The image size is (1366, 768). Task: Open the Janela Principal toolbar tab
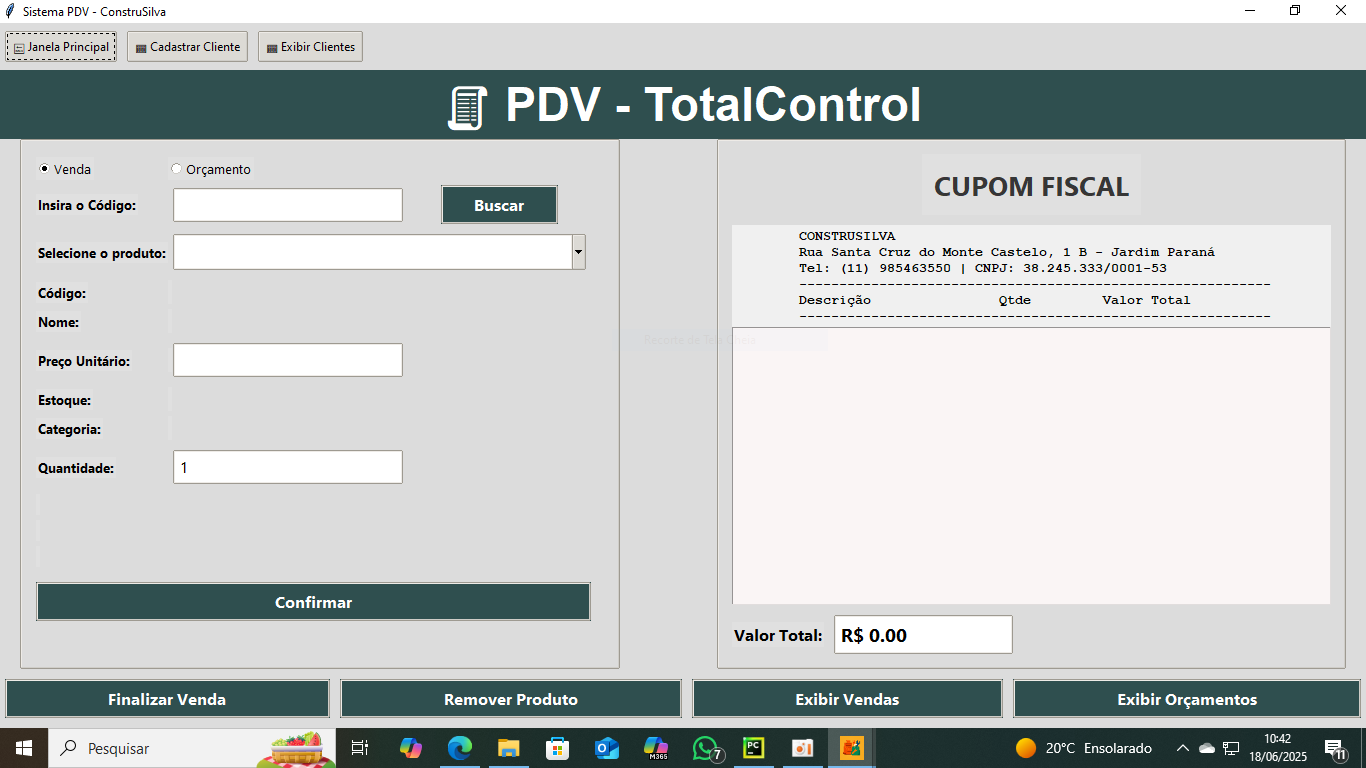[61, 47]
